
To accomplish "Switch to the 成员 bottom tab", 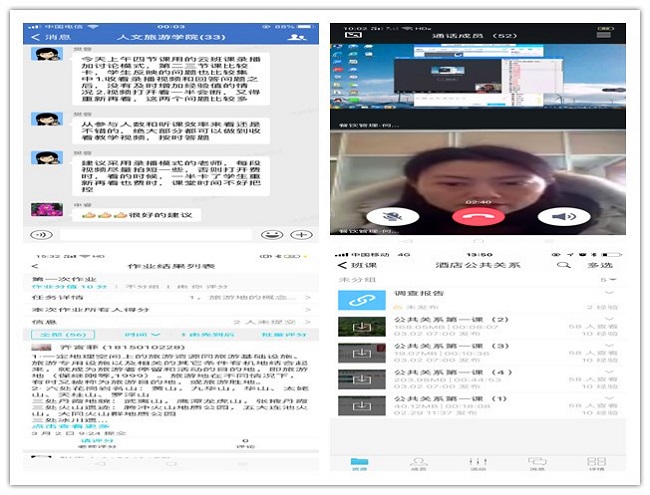I will (x=419, y=464).
